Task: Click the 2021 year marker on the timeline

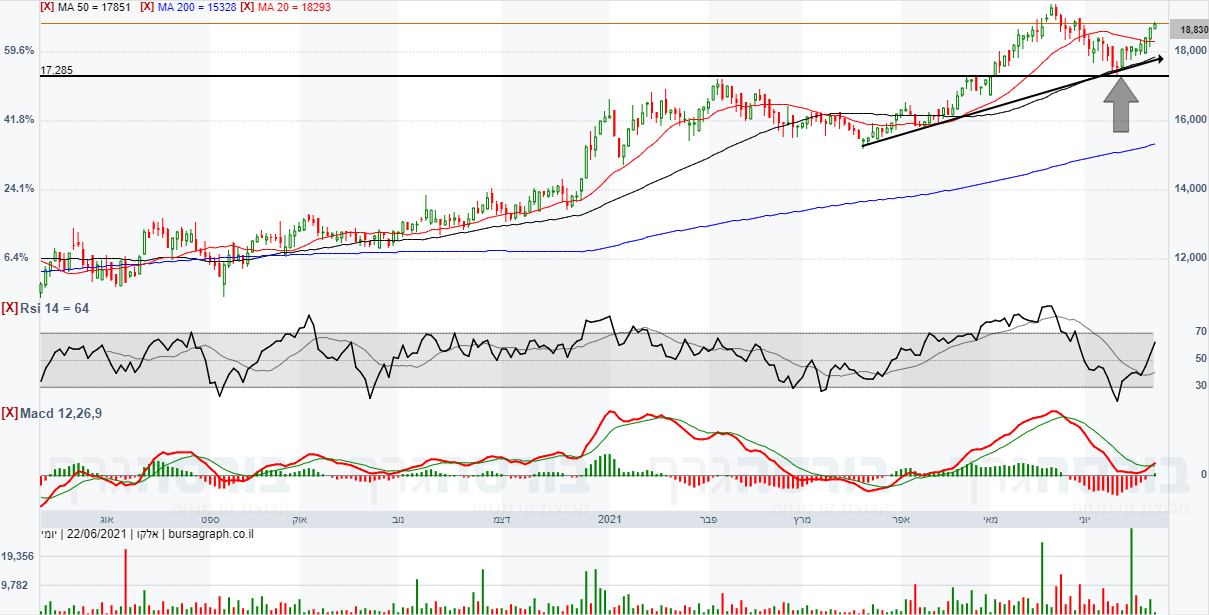Action: (x=610, y=520)
